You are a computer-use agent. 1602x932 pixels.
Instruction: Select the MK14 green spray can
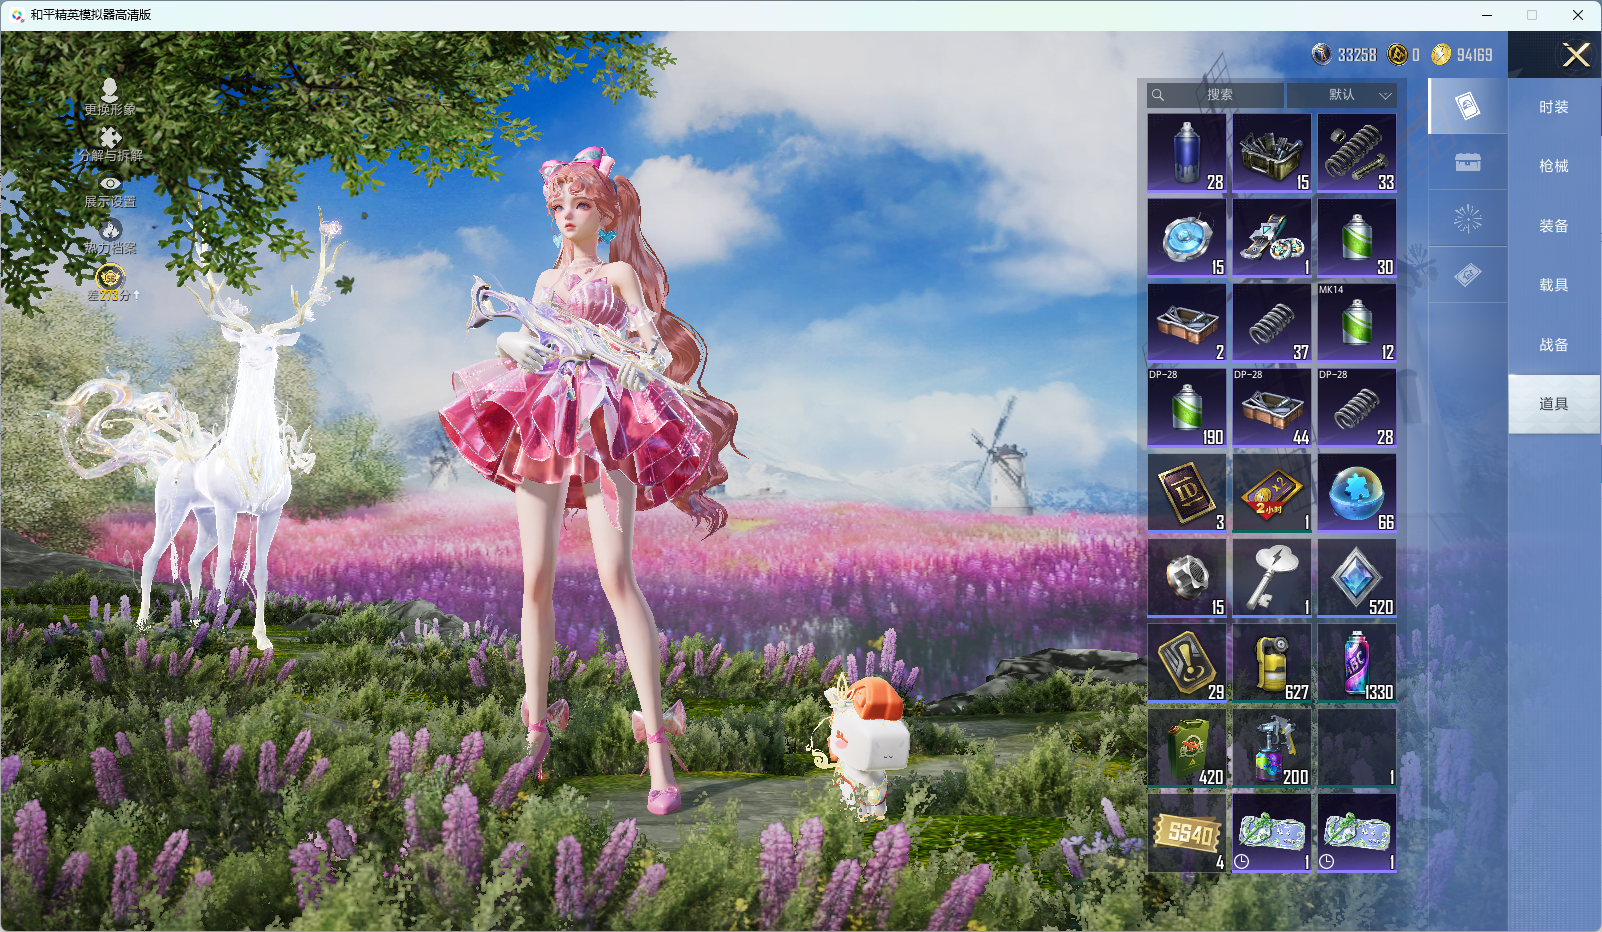1357,323
